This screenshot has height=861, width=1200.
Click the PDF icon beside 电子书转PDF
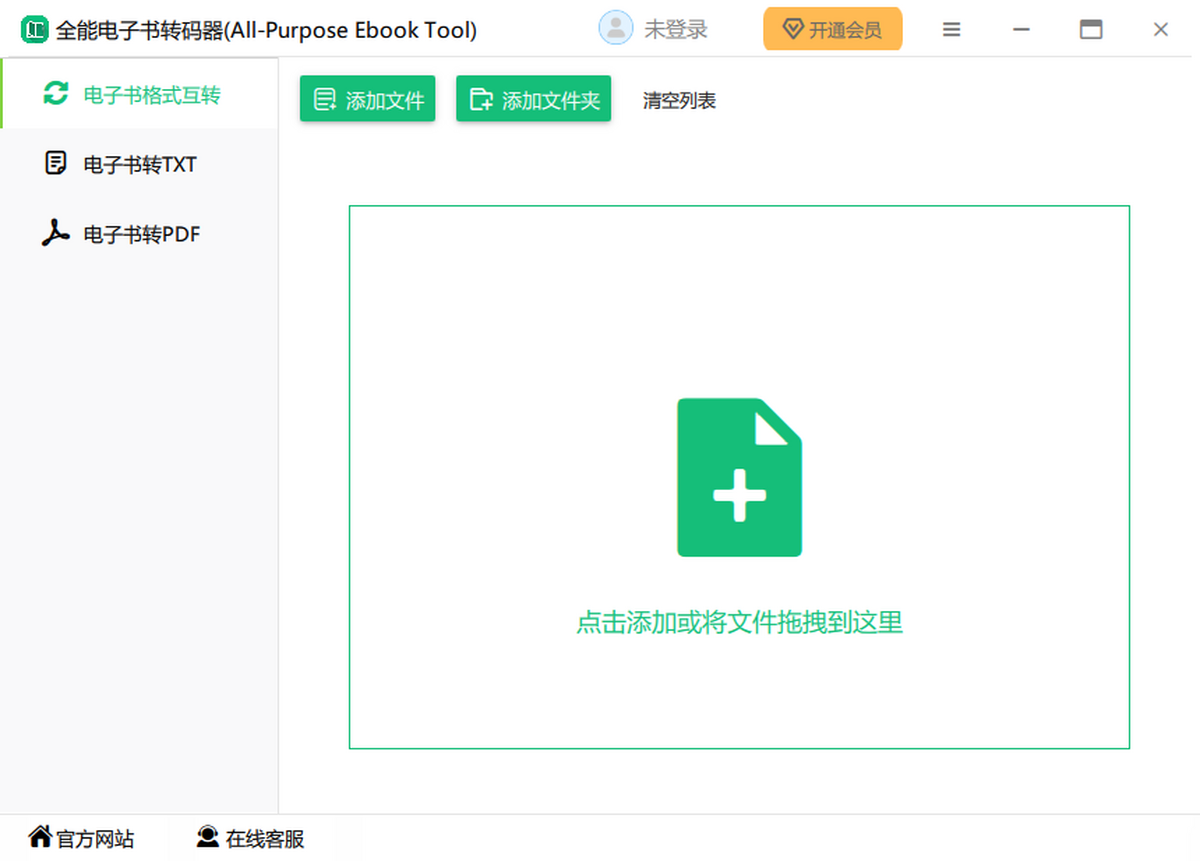[x=55, y=234]
